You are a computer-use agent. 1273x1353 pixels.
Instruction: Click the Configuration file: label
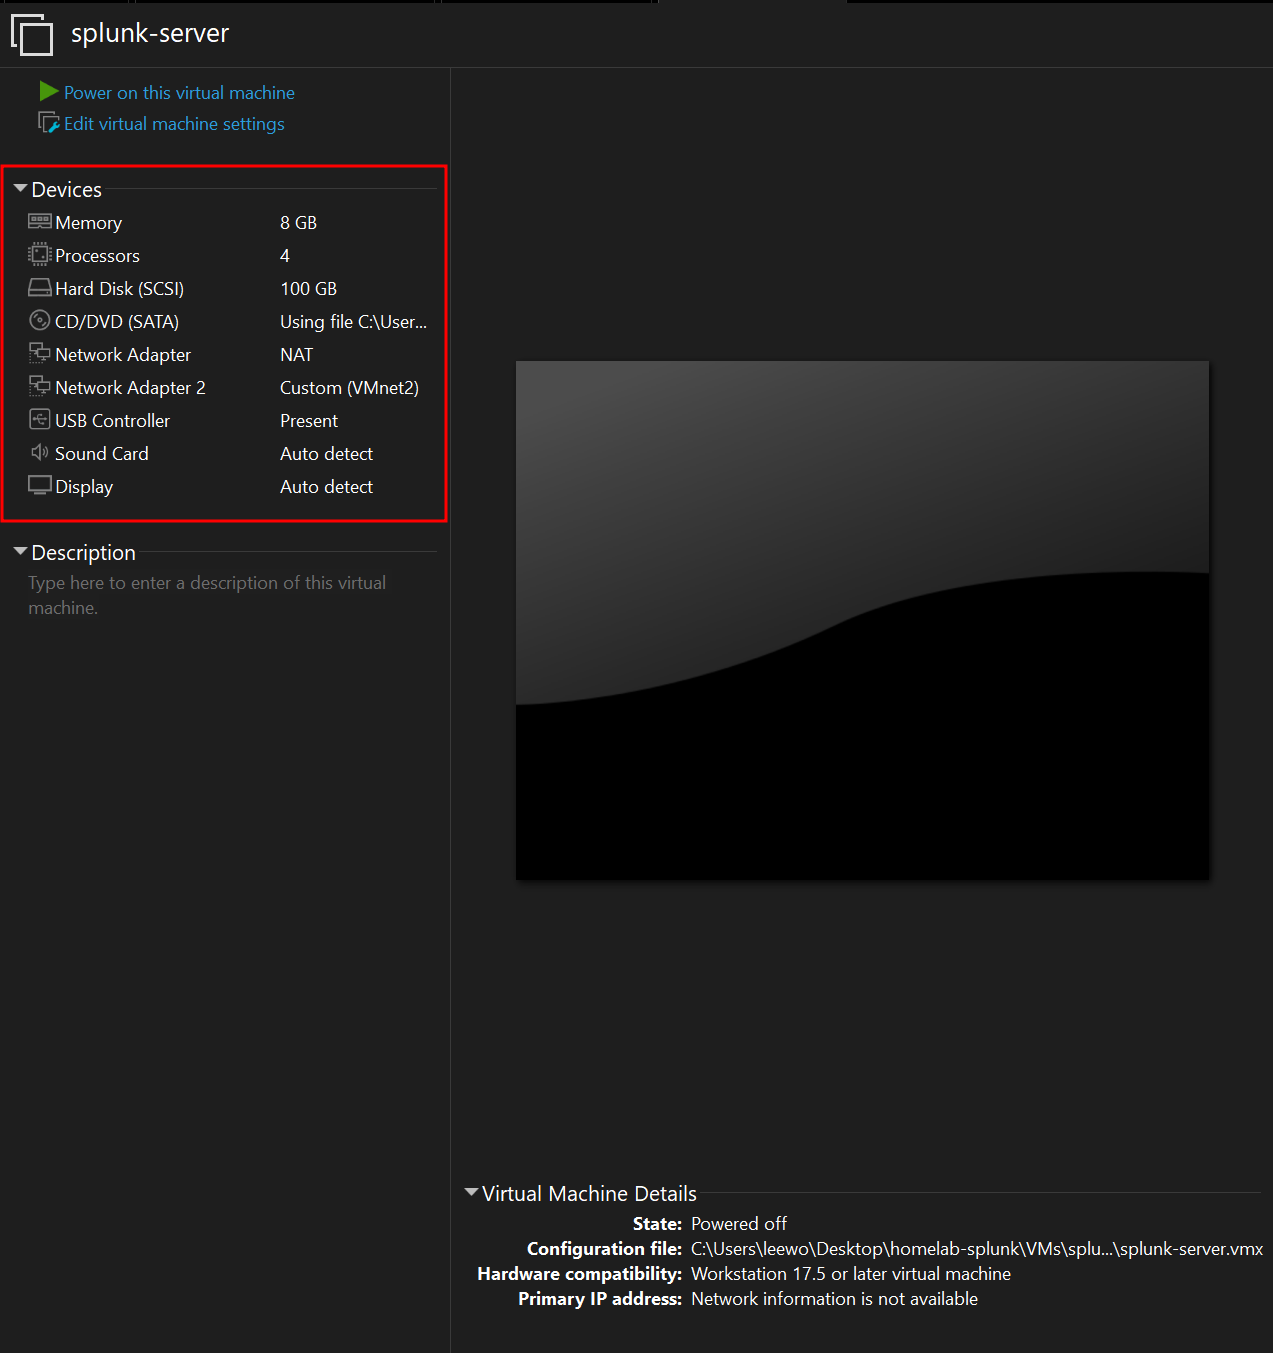[x=604, y=1249]
